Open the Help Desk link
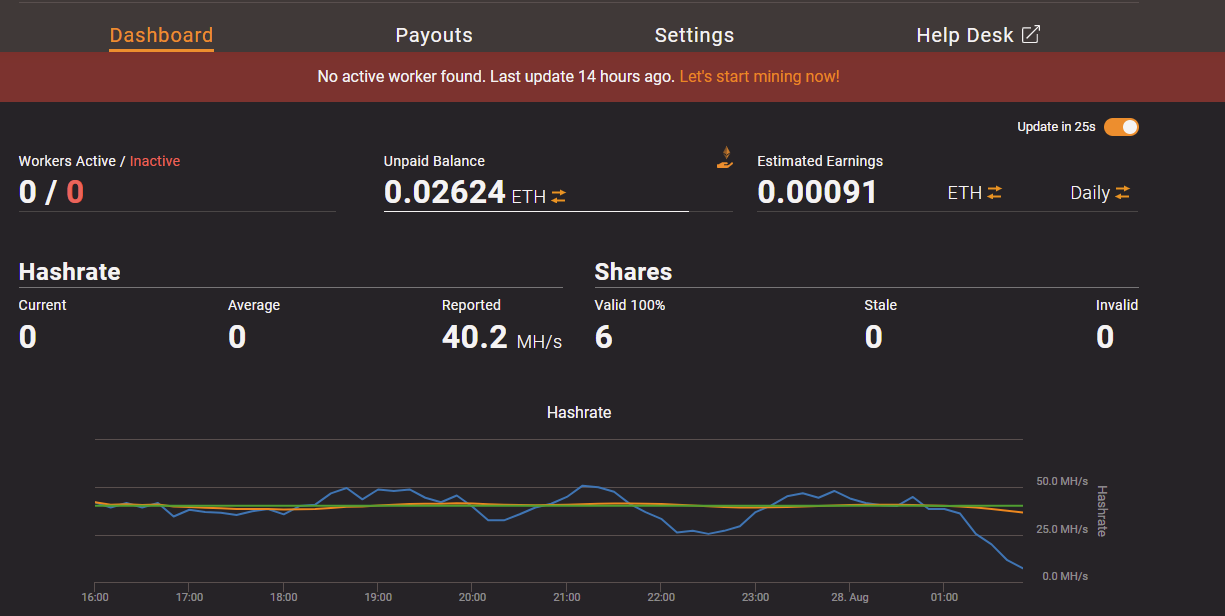Viewport: 1225px width, 616px height. [964, 35]
